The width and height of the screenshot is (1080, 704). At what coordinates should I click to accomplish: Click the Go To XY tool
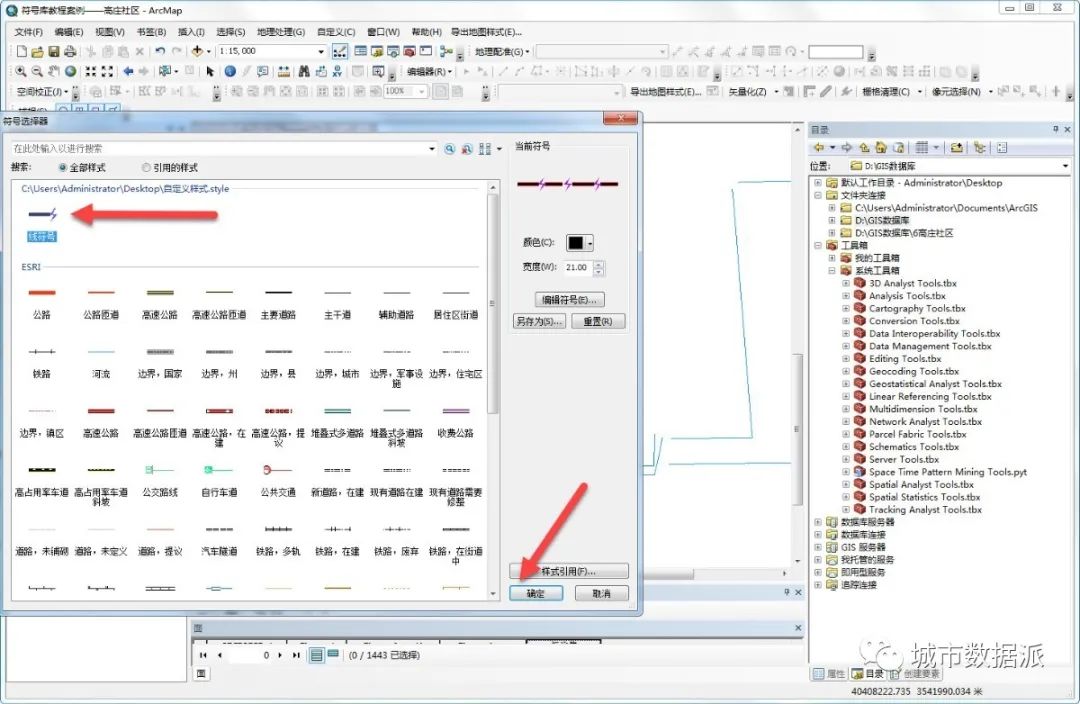[337, 71]
